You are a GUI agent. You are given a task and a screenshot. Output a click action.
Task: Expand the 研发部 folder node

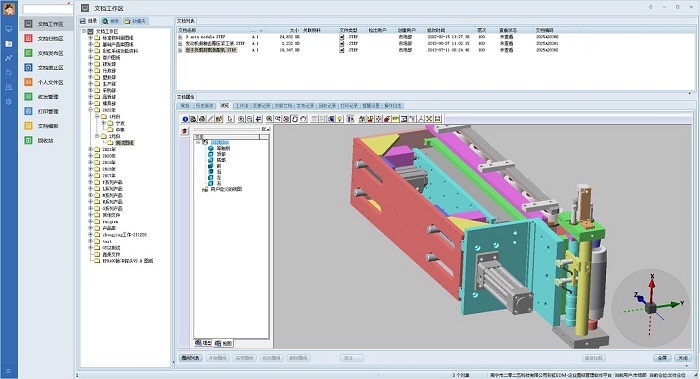point(91,64)
